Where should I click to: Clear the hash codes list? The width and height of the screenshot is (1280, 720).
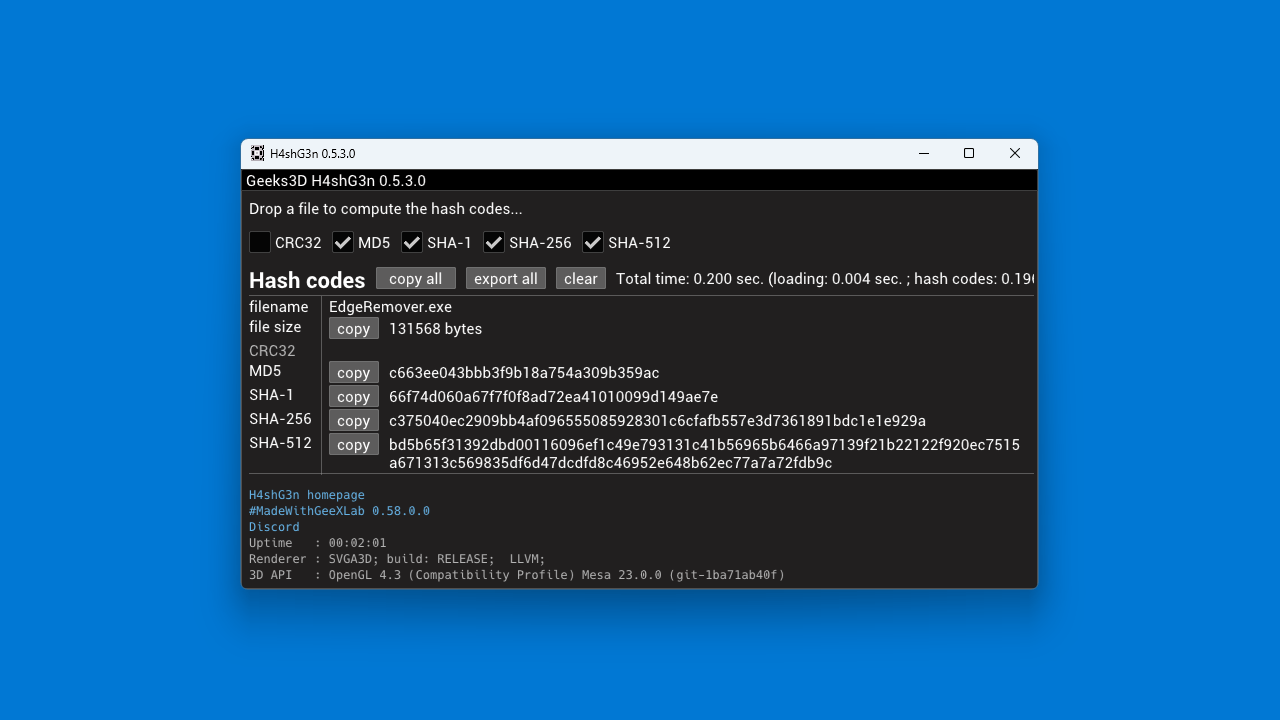[581, 278]
